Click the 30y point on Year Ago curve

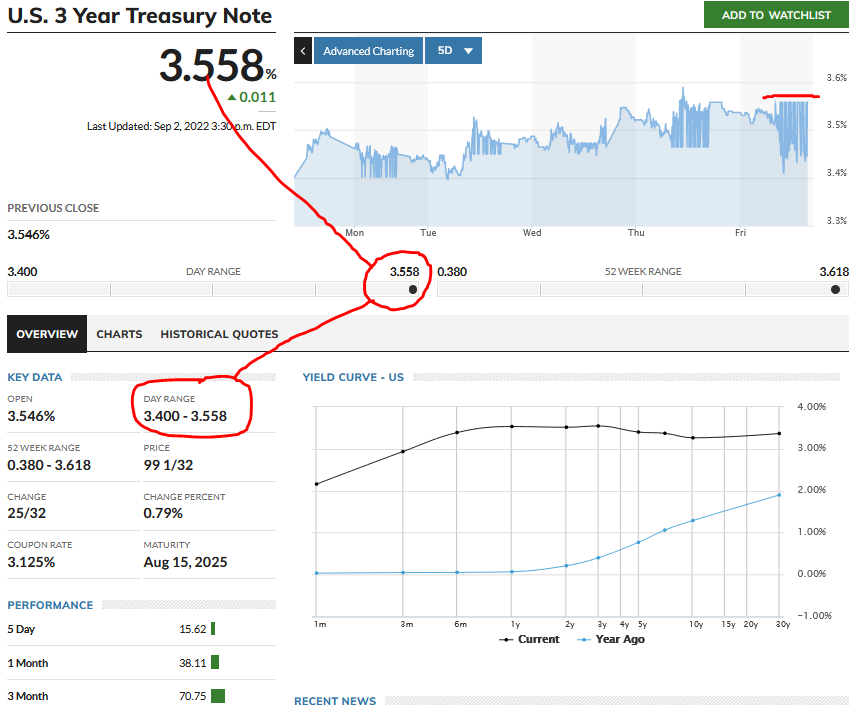pyautogui.click(x=779, y=495)
